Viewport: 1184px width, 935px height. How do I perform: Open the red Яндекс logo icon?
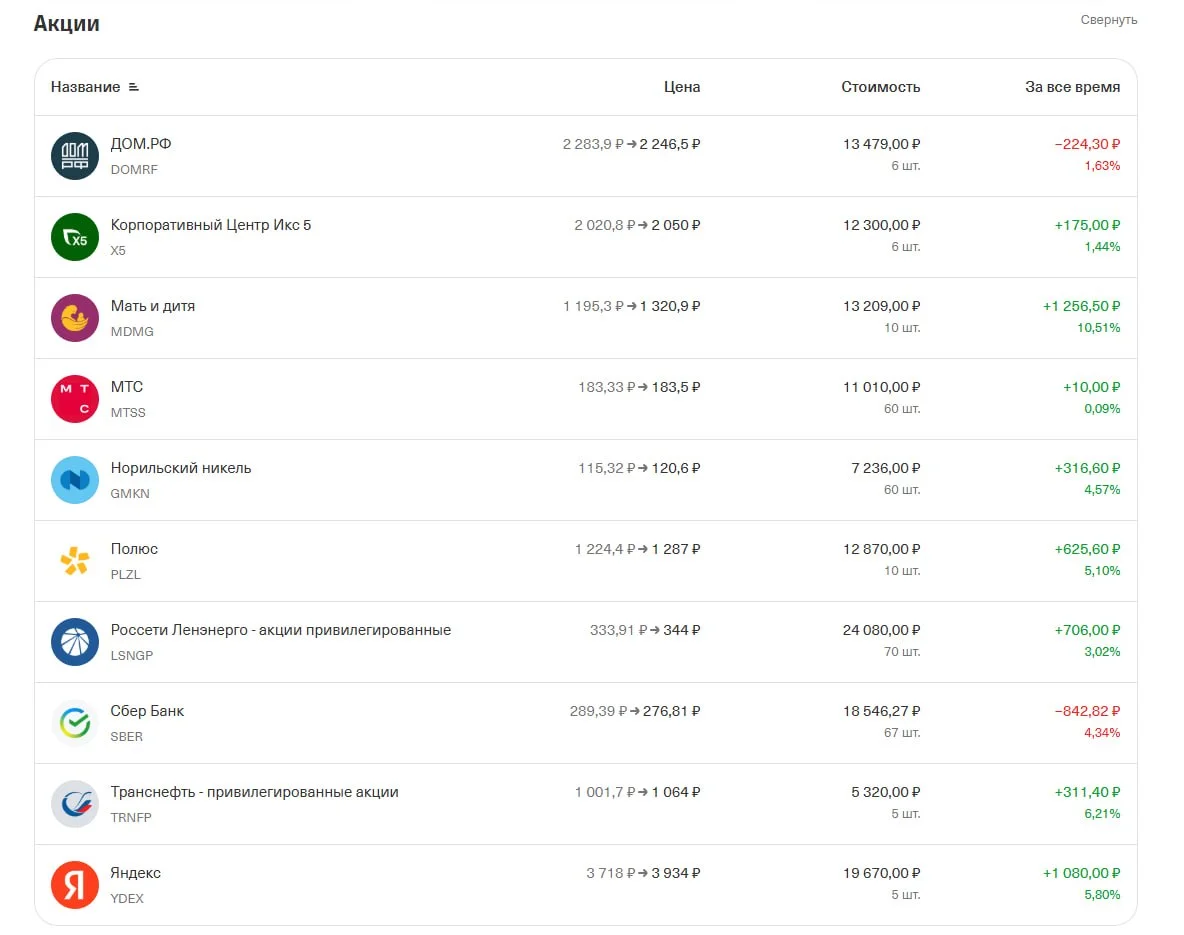coord(75,884)
